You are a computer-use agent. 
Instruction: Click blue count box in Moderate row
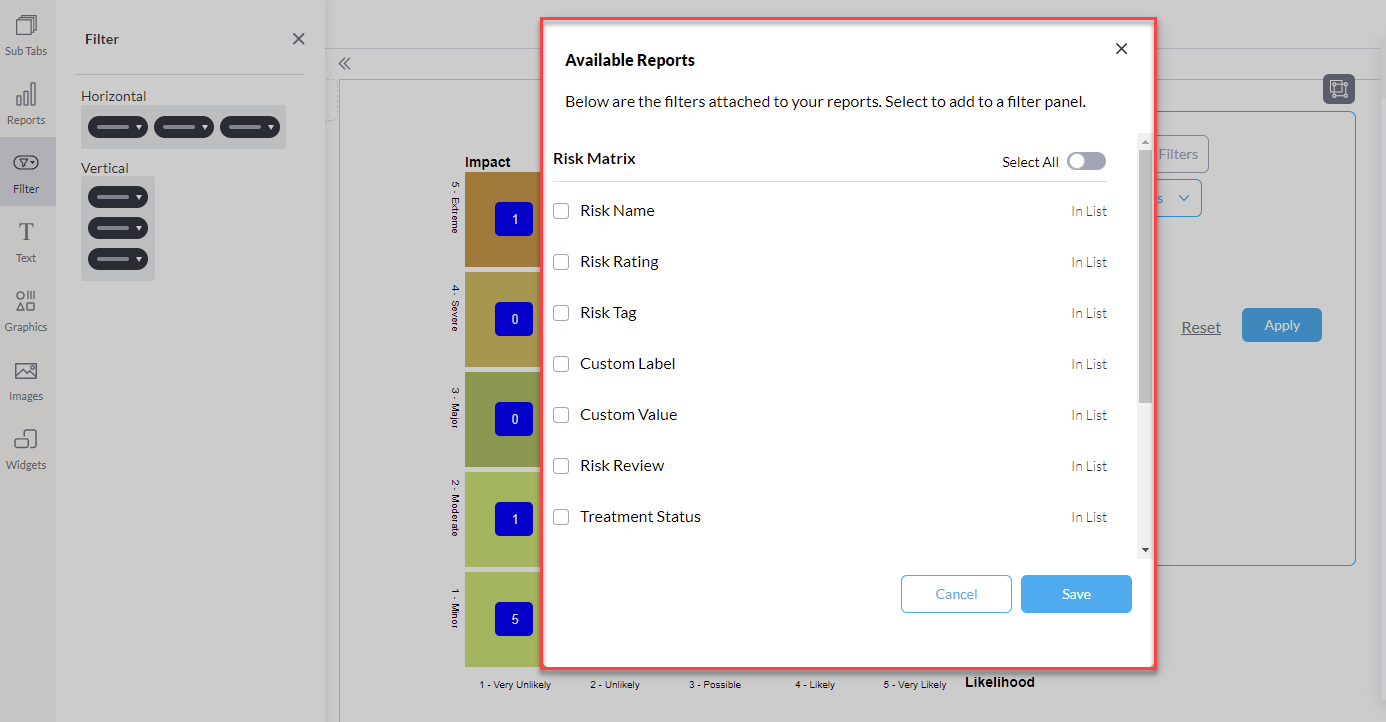[514, 519]
